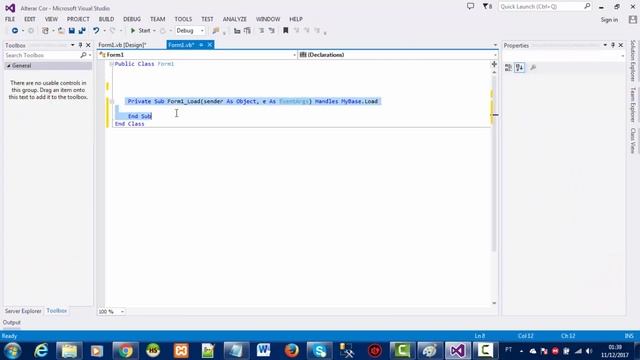Open the DEBUG menu

[132, 19]
